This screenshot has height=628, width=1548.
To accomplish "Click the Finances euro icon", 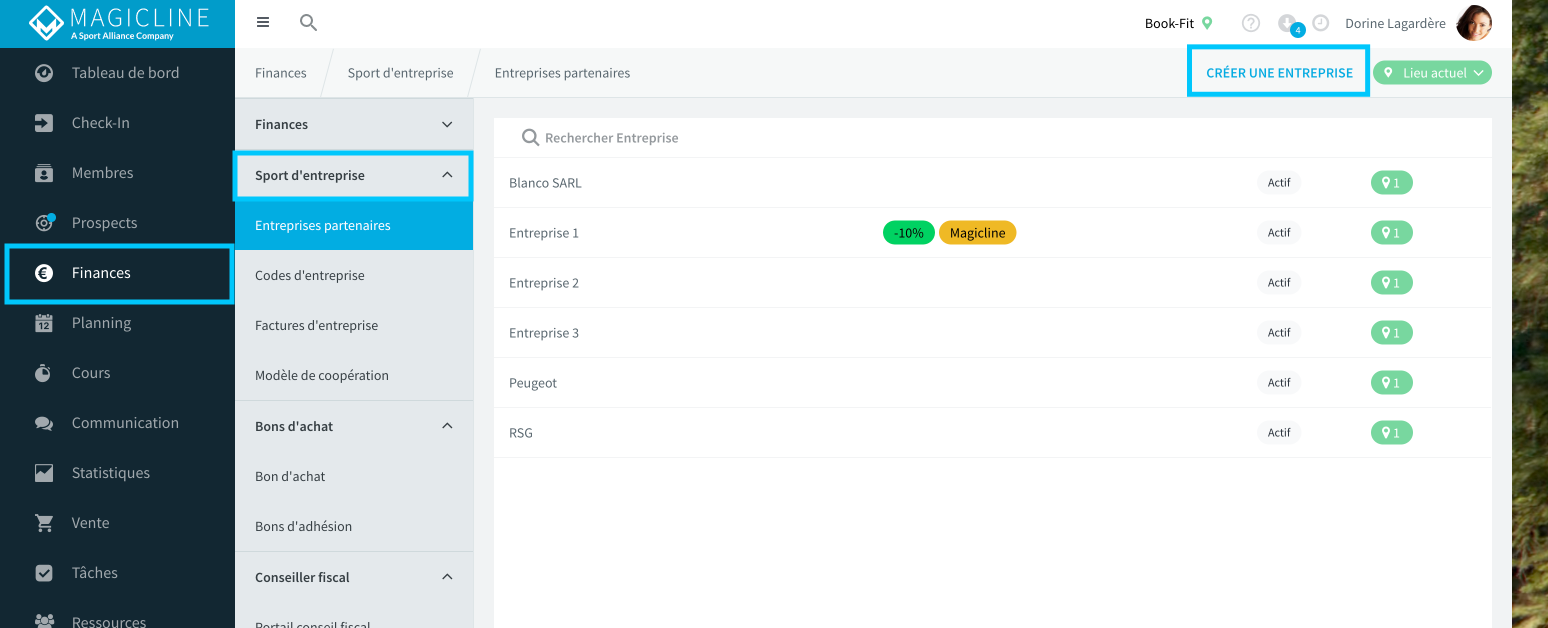I will (x=44, y=273).
